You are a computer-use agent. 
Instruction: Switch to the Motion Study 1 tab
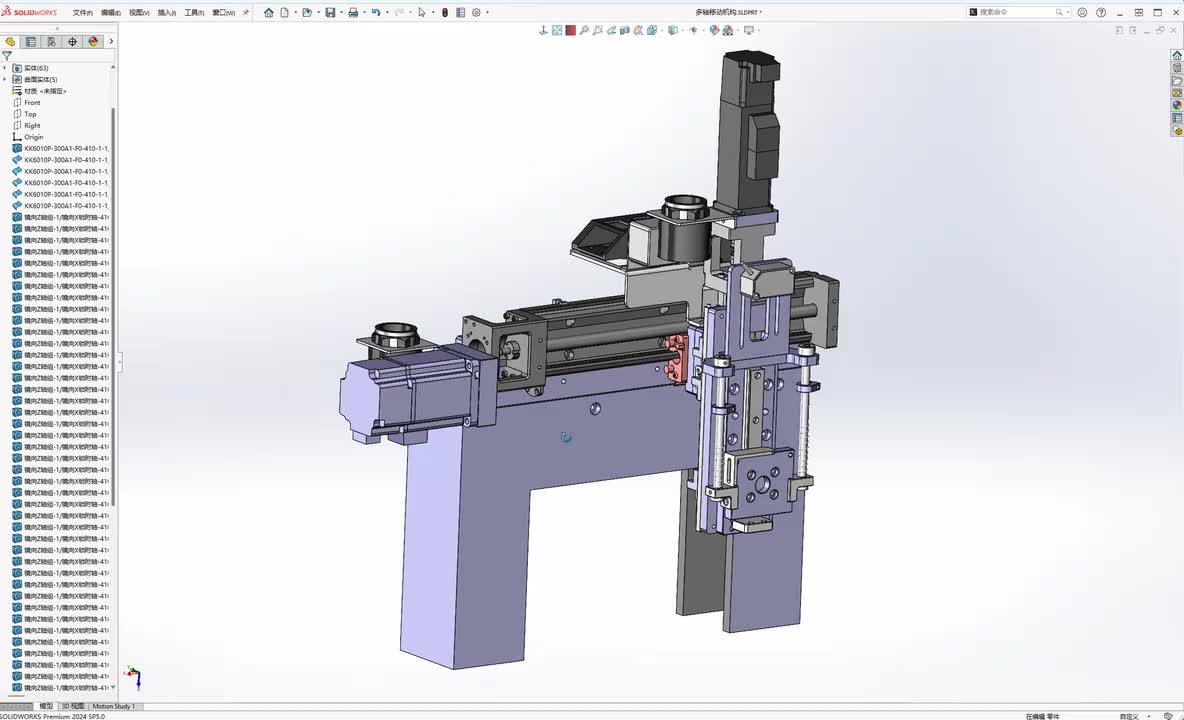113,706
